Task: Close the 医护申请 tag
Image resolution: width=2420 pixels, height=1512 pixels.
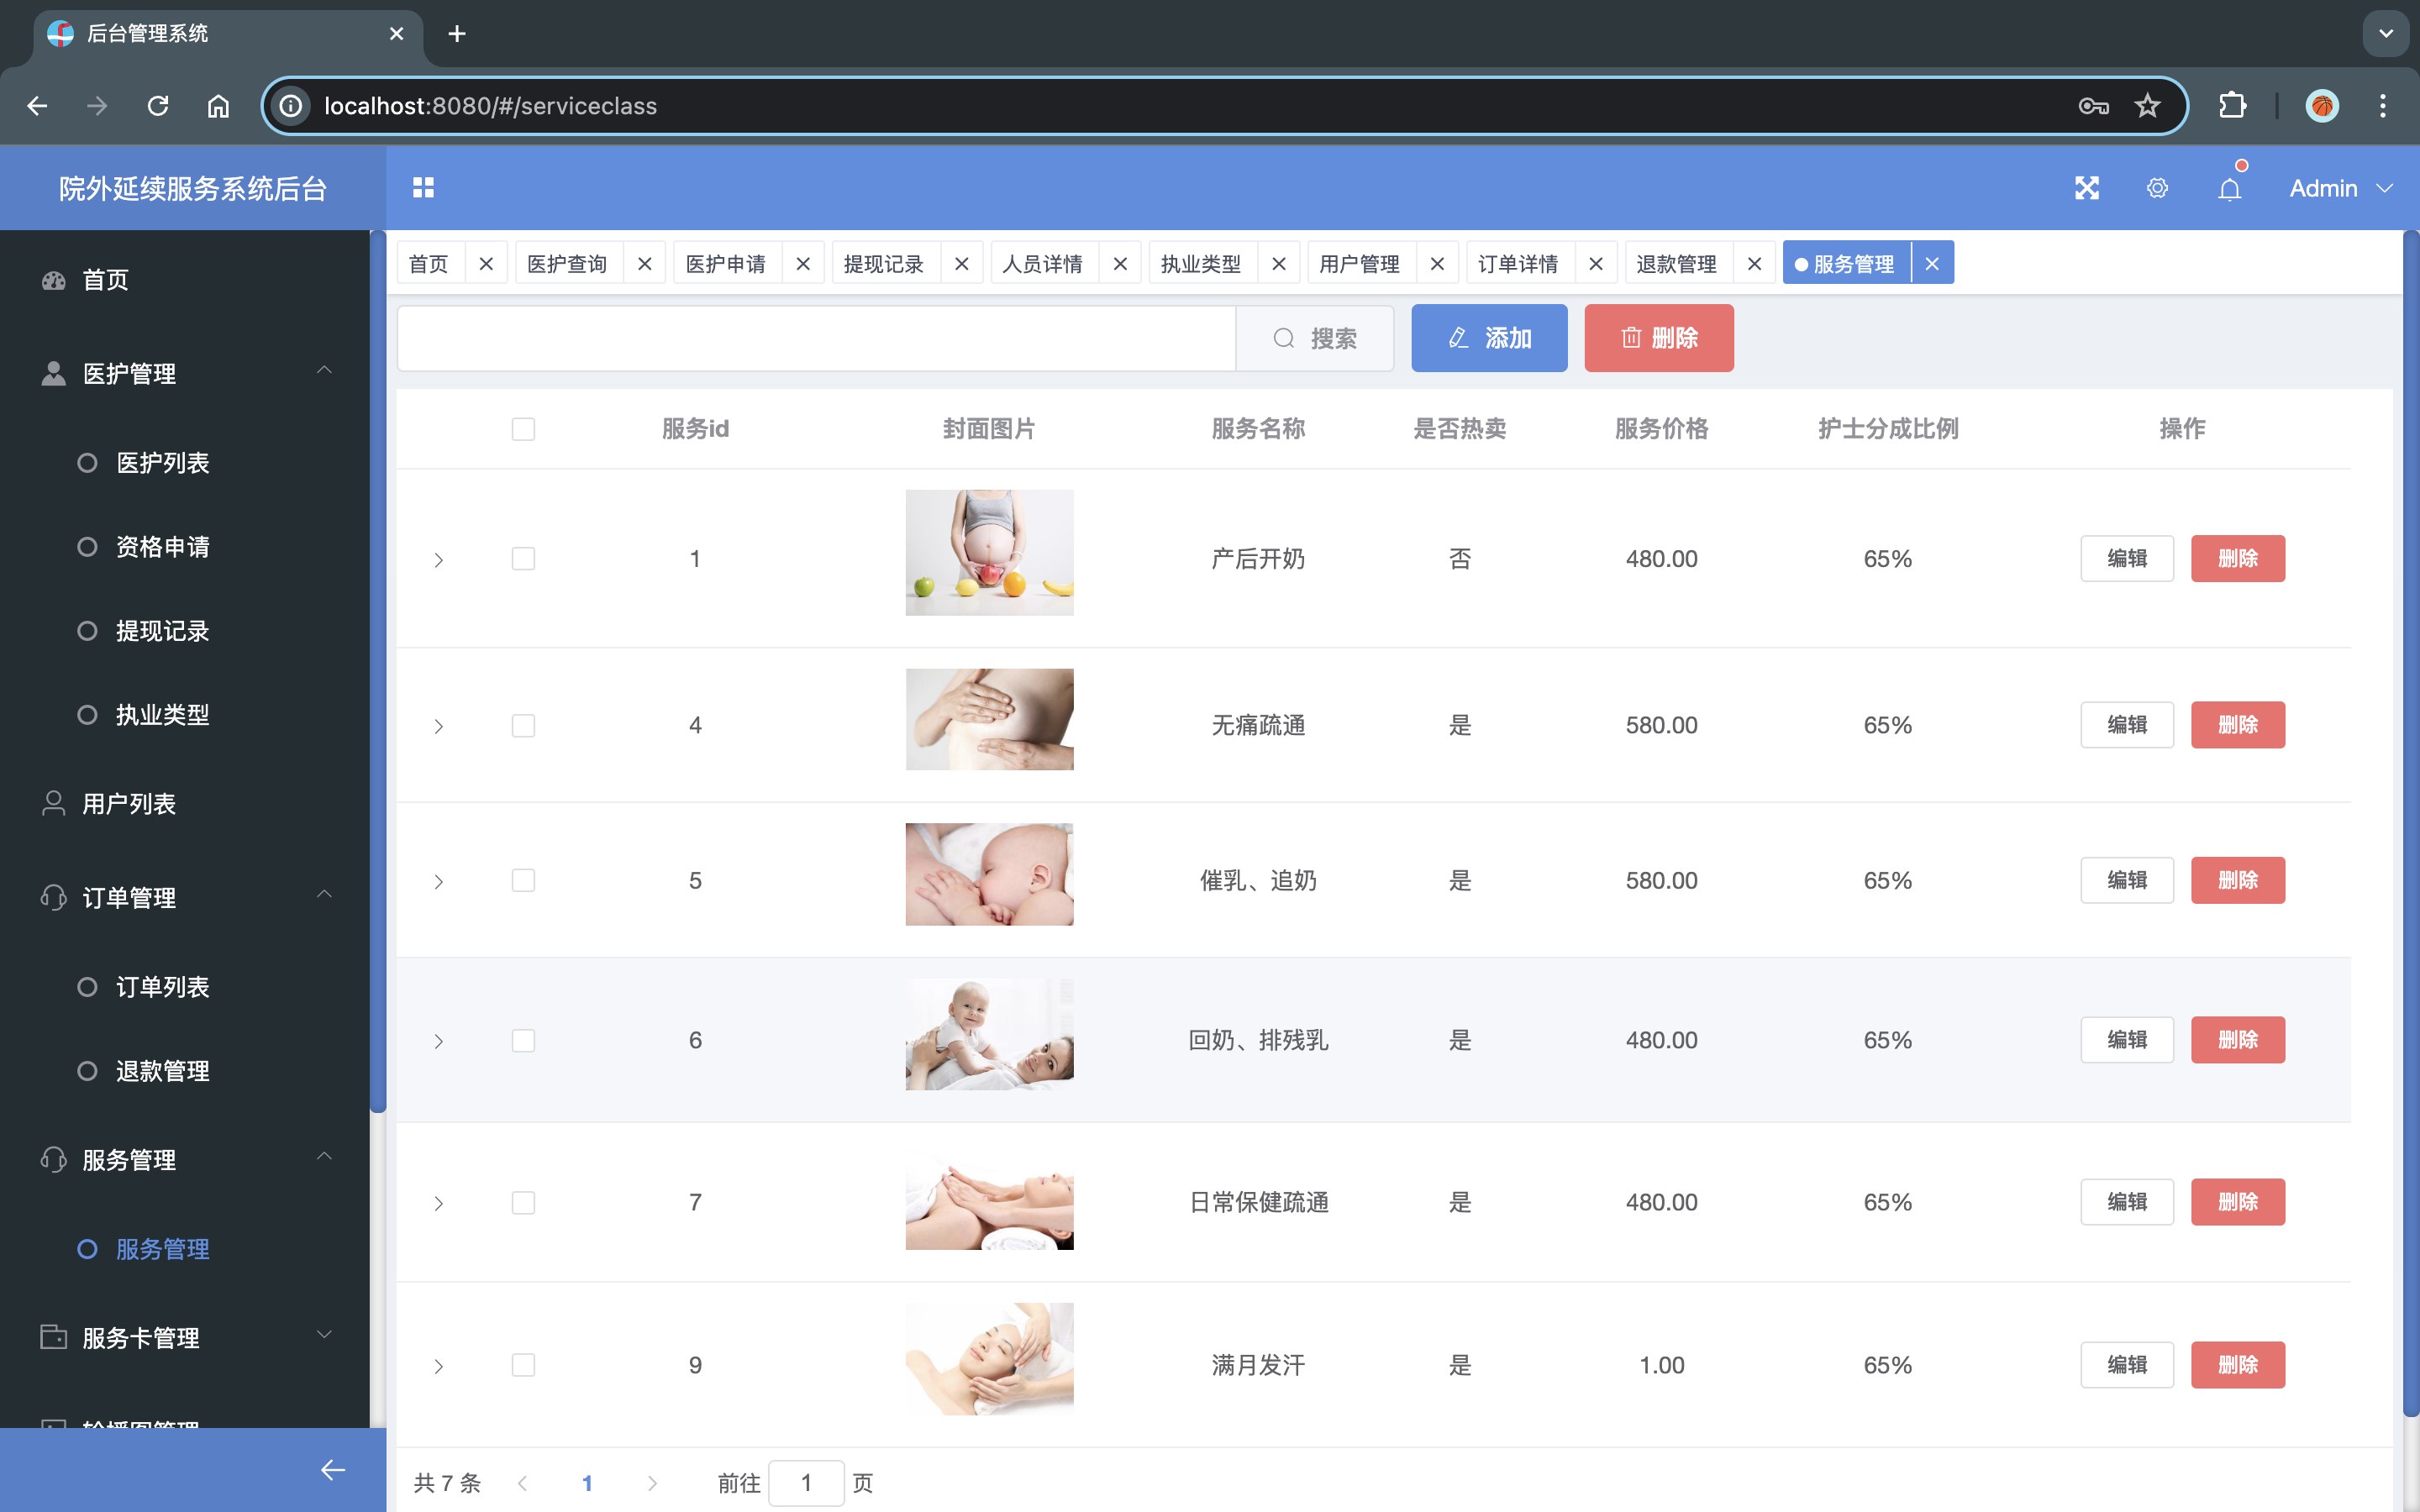Action: [803, 264]
